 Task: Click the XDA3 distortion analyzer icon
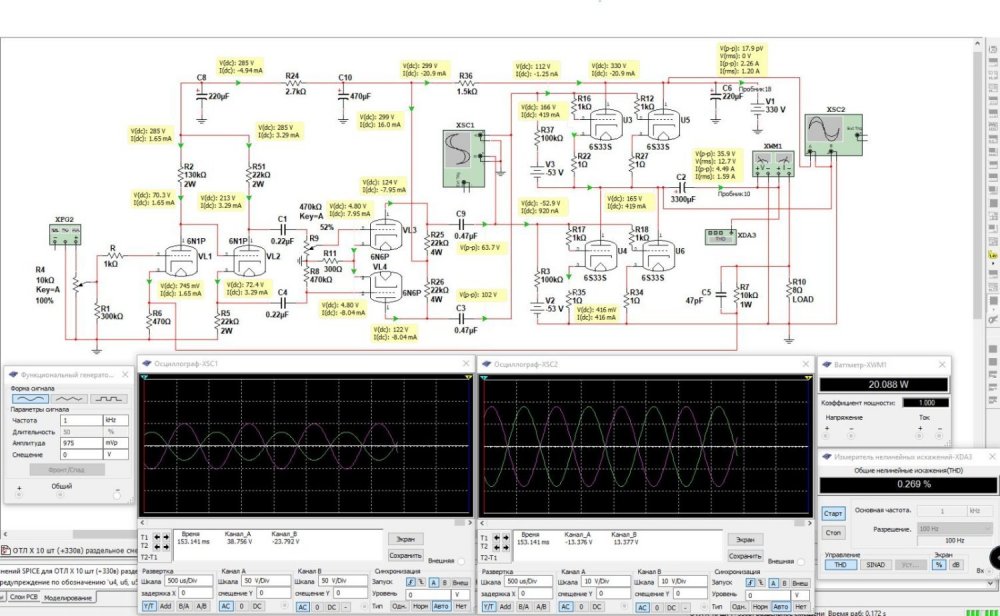(718, 235)
